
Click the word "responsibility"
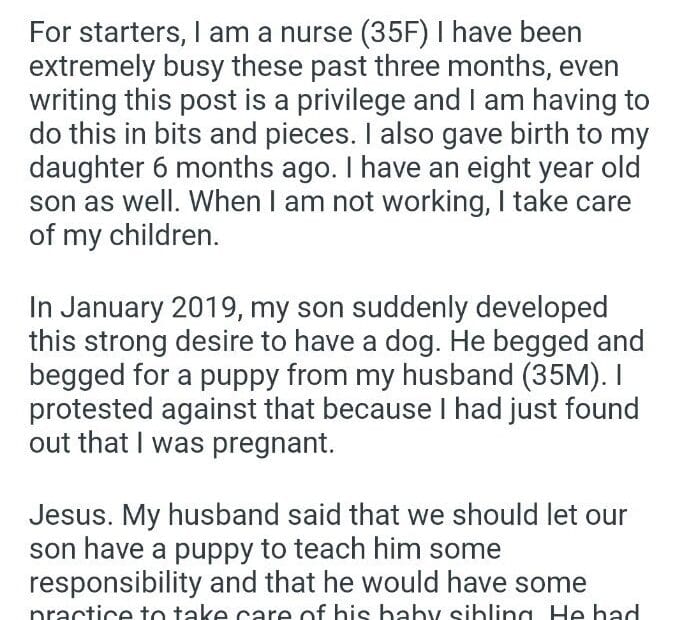click(121, 586)
